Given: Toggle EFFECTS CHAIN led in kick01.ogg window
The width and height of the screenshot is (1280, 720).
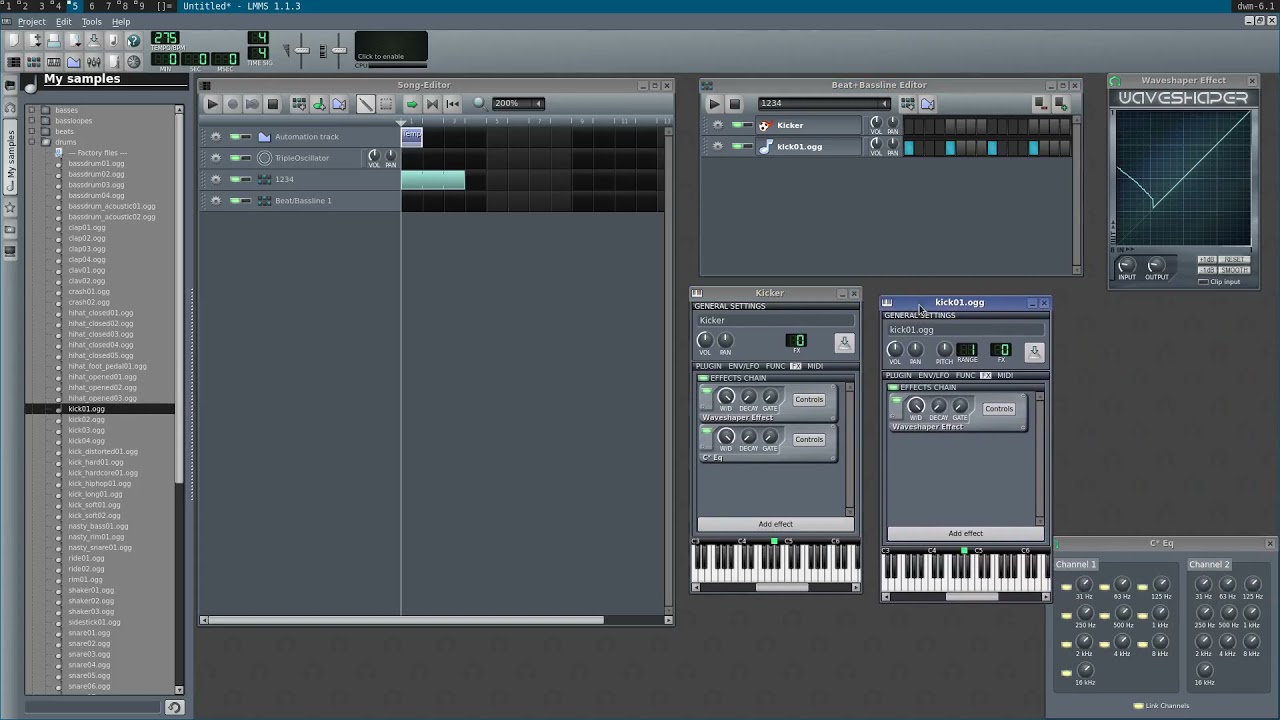Looking at the screenshot, I should [x=892, y=387].
